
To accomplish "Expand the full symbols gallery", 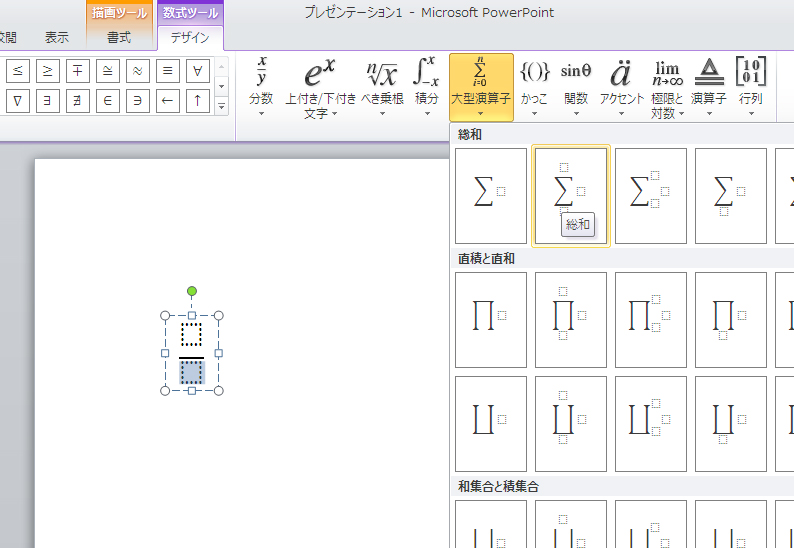I will tap(221, 106).
